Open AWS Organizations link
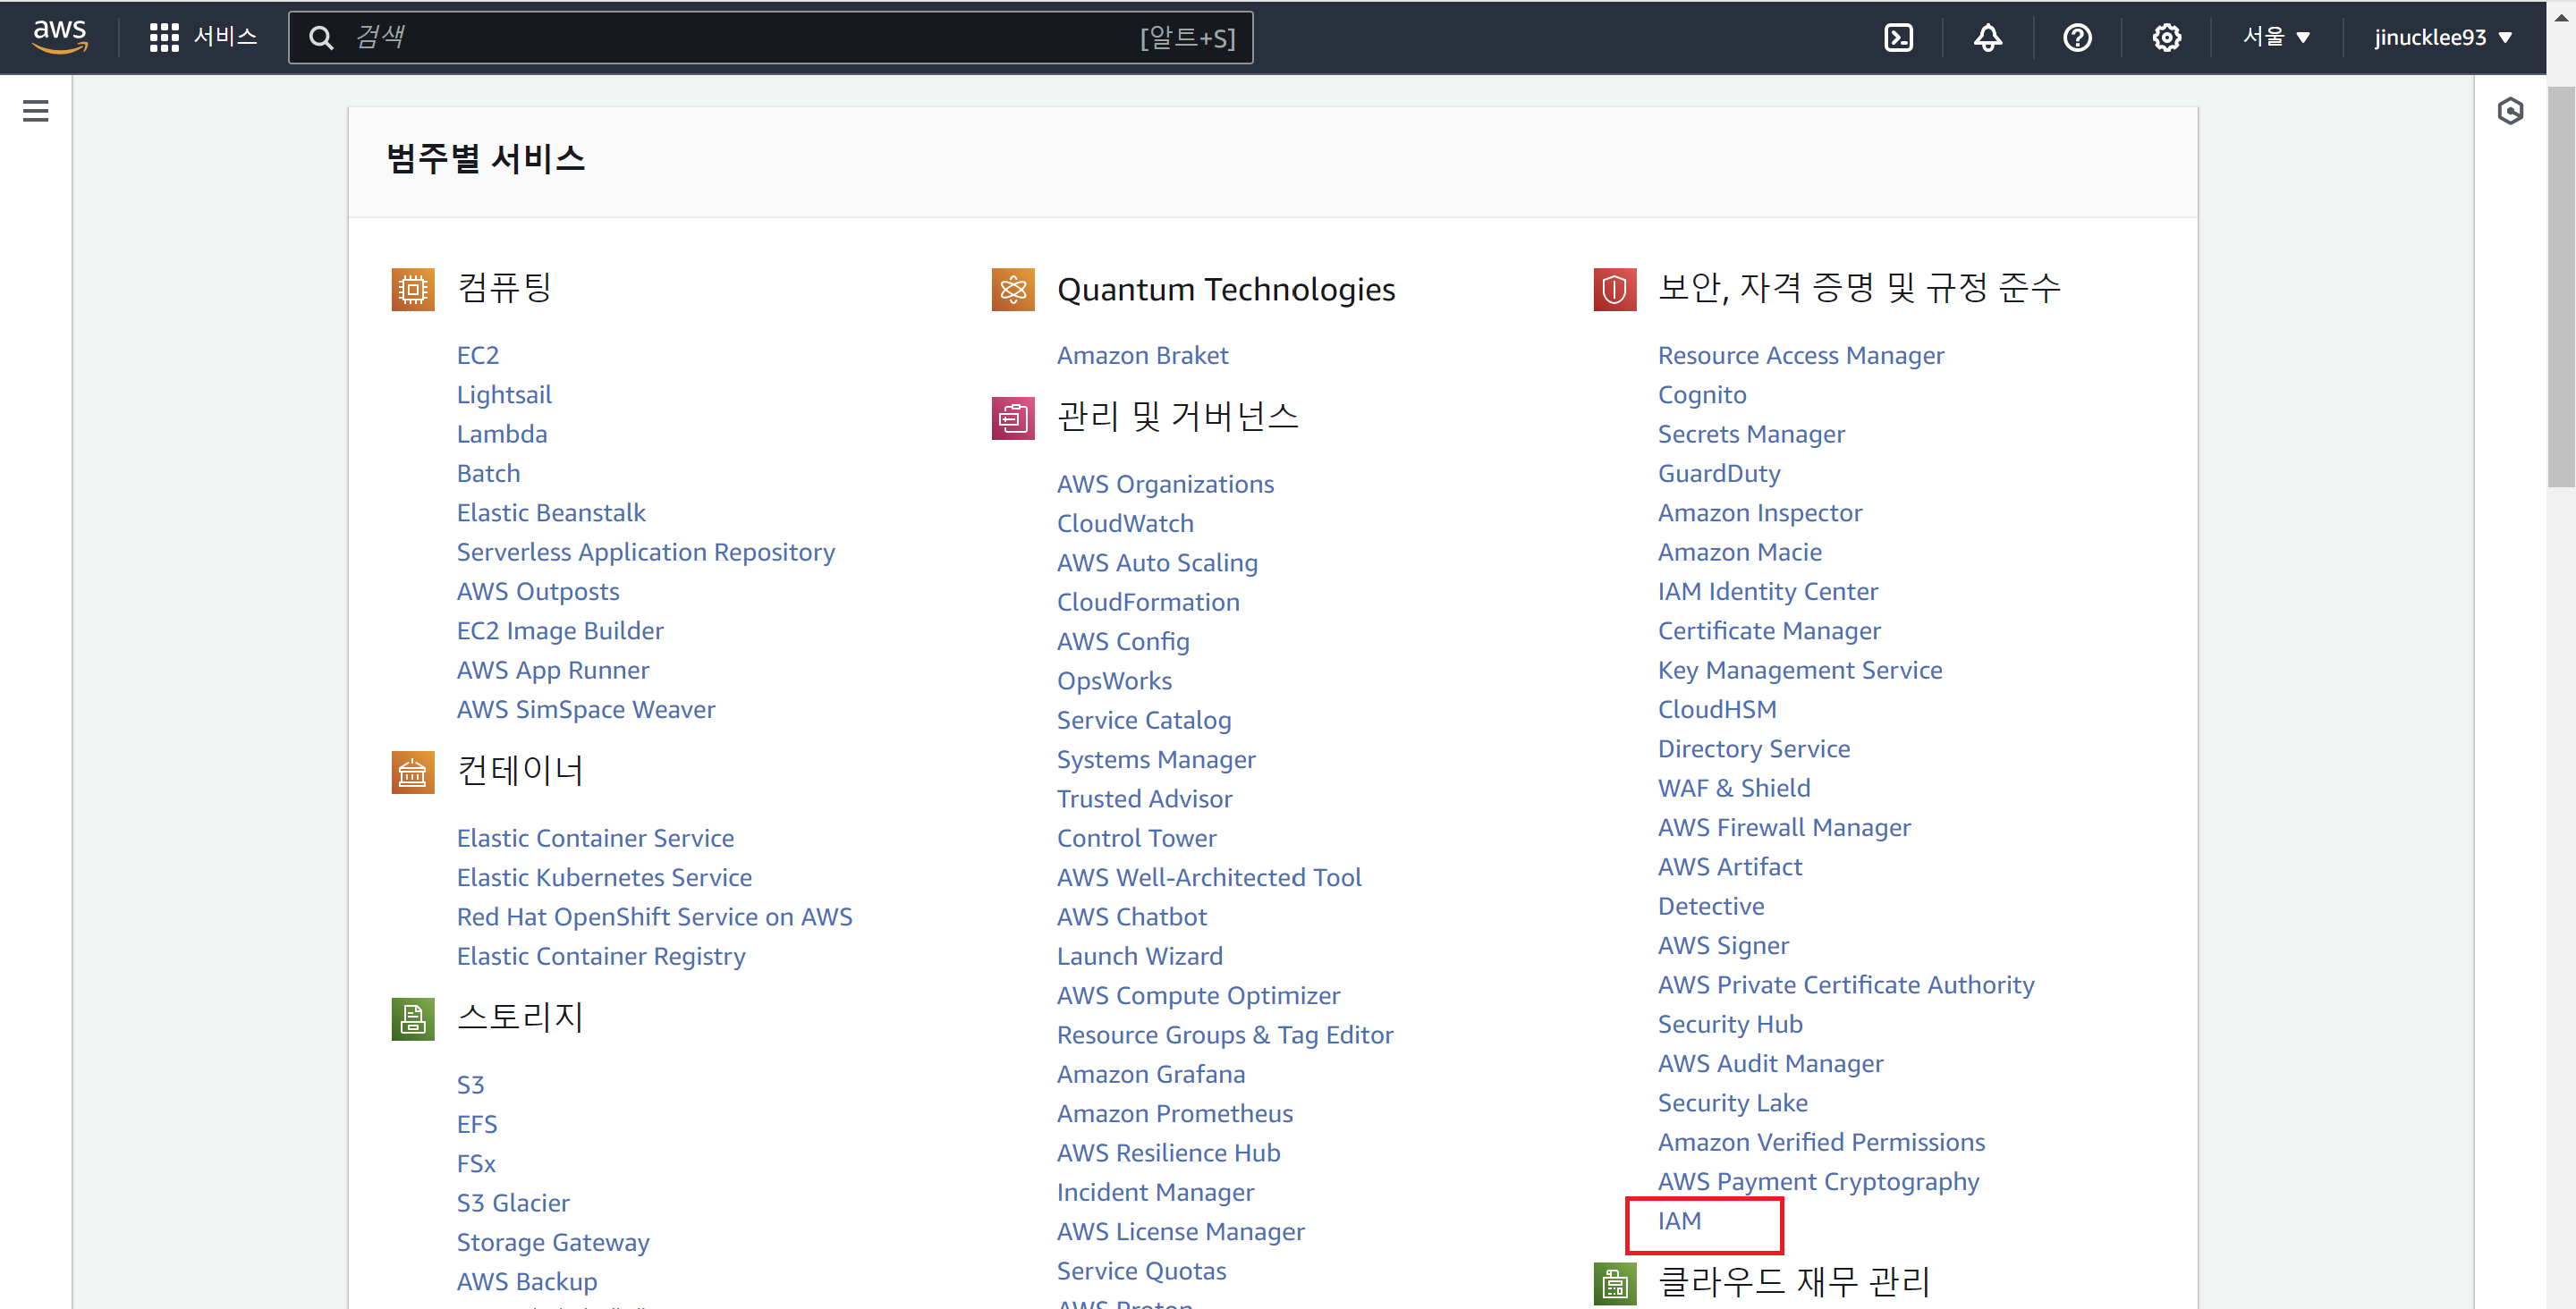This screenshot has width=2576, height=1309. (1165, 484)
